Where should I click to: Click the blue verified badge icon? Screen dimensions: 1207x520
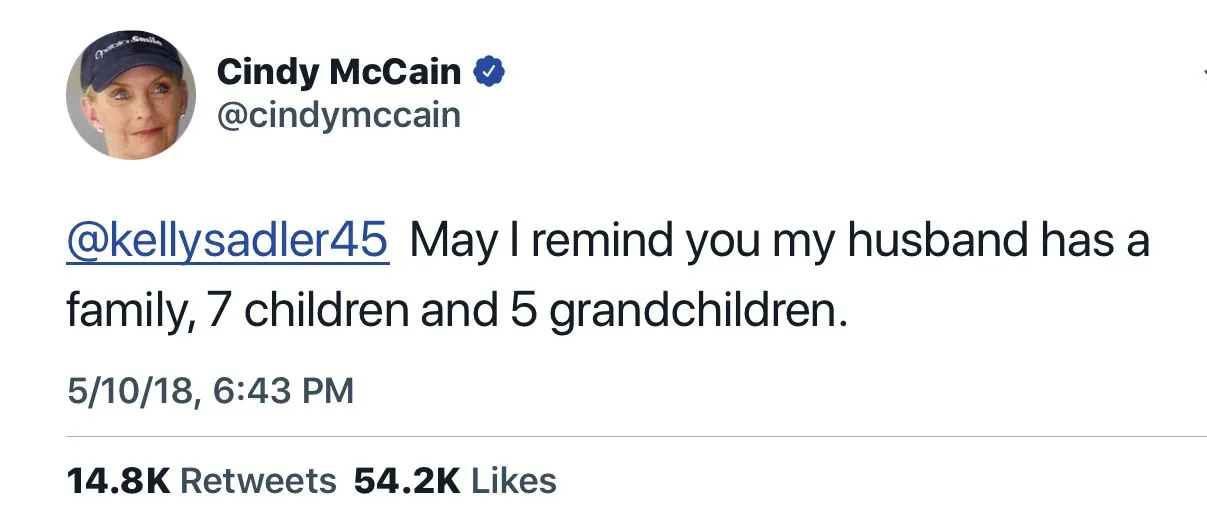pyautogui.click(x=489, y=71)
